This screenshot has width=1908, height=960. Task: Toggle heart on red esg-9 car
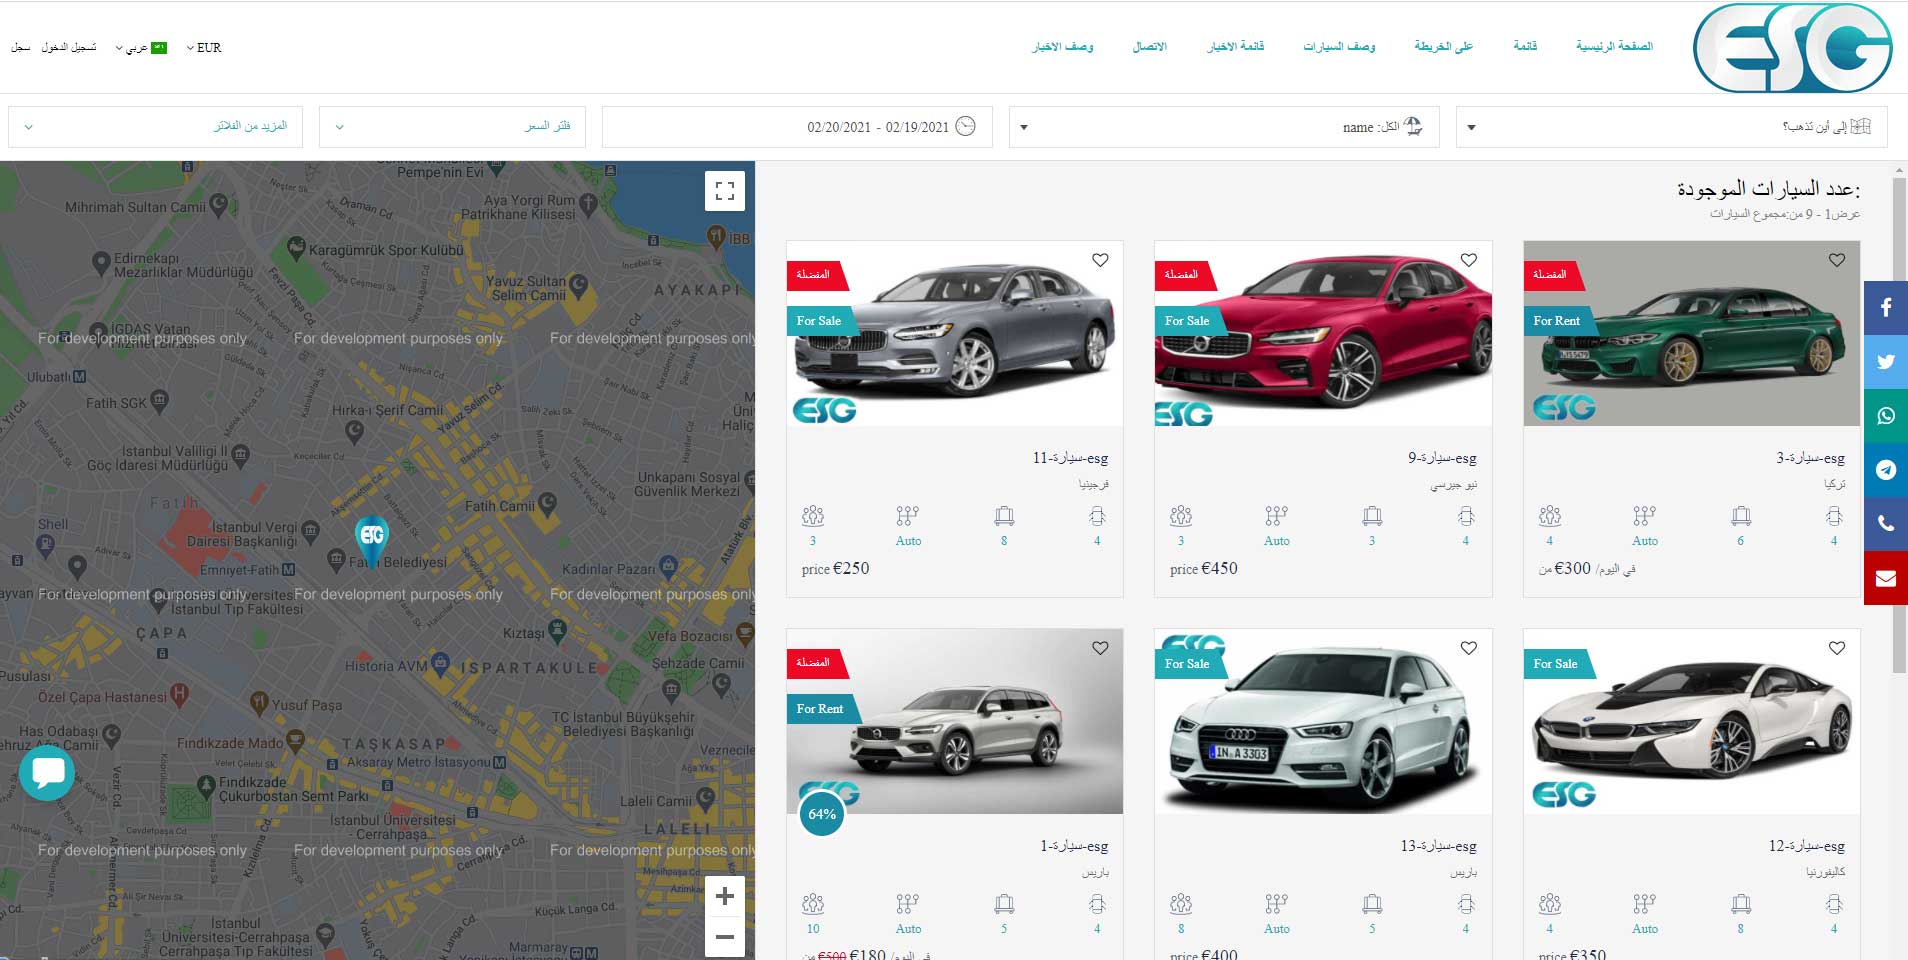1468,260
